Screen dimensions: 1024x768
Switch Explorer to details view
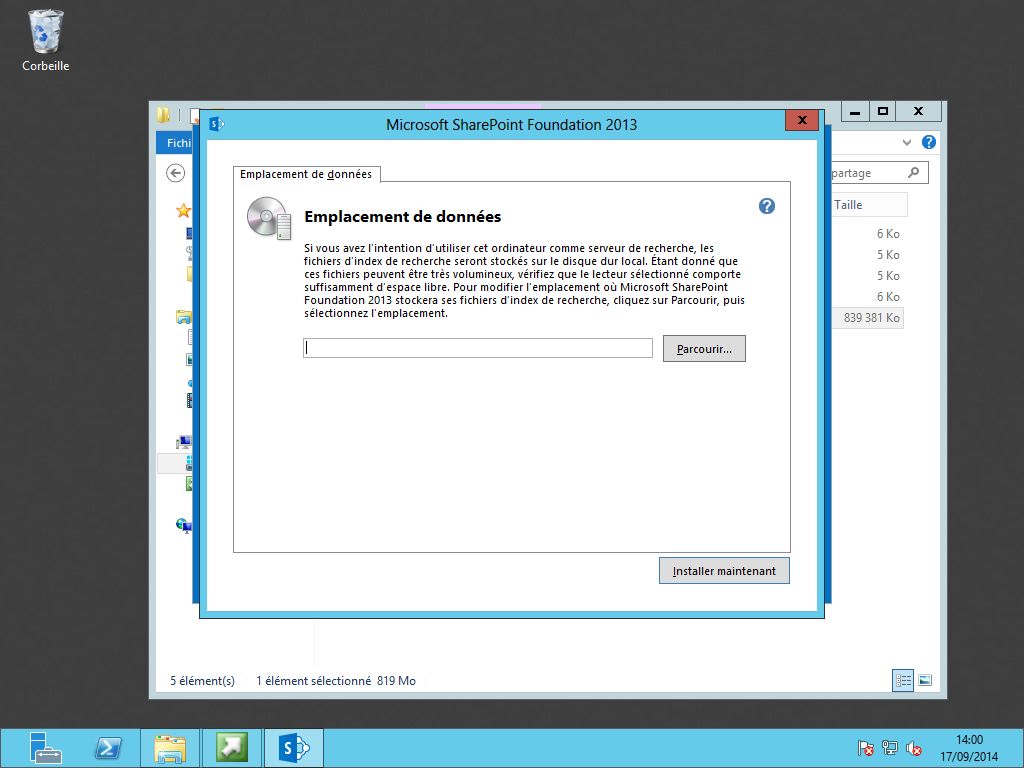903,680
